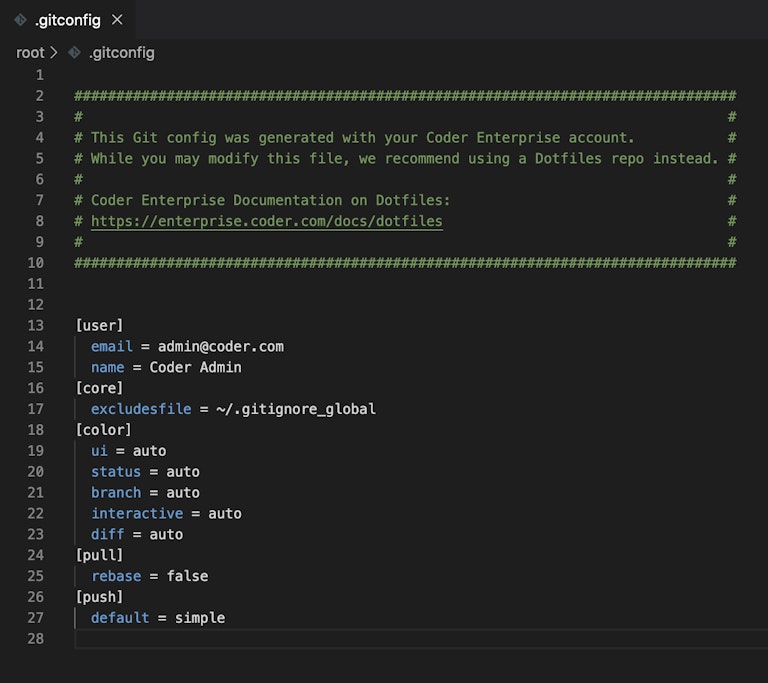This screenshot has width=768, height=683.
Task: Click the diff key on line 23
Action: tap(108, 534)
